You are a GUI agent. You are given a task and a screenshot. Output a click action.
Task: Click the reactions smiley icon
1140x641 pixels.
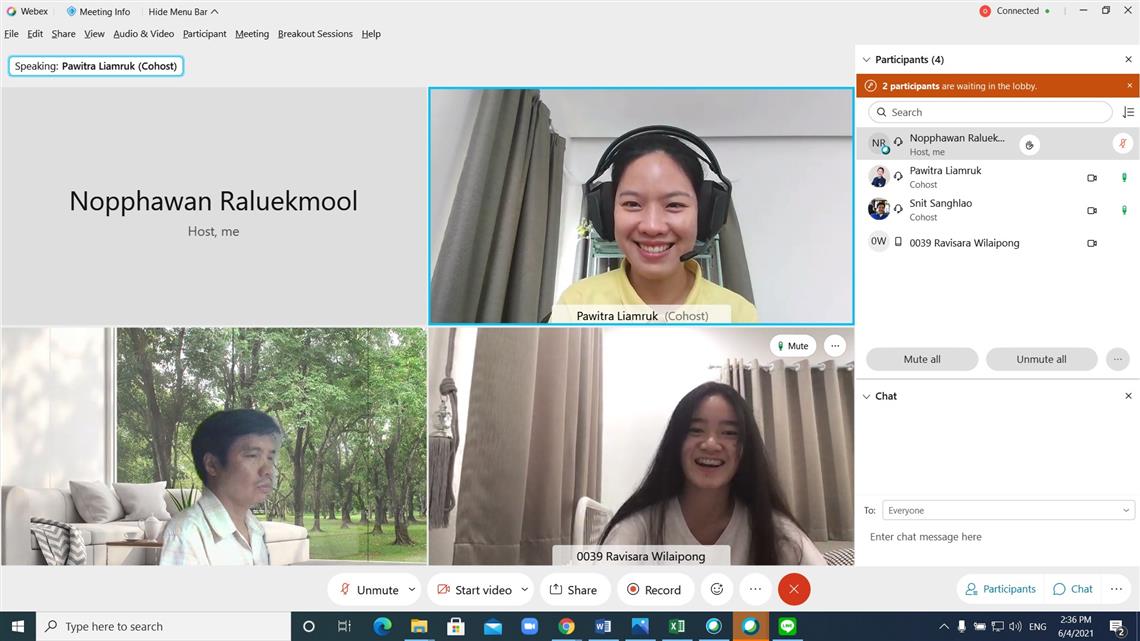coord(717,590)
